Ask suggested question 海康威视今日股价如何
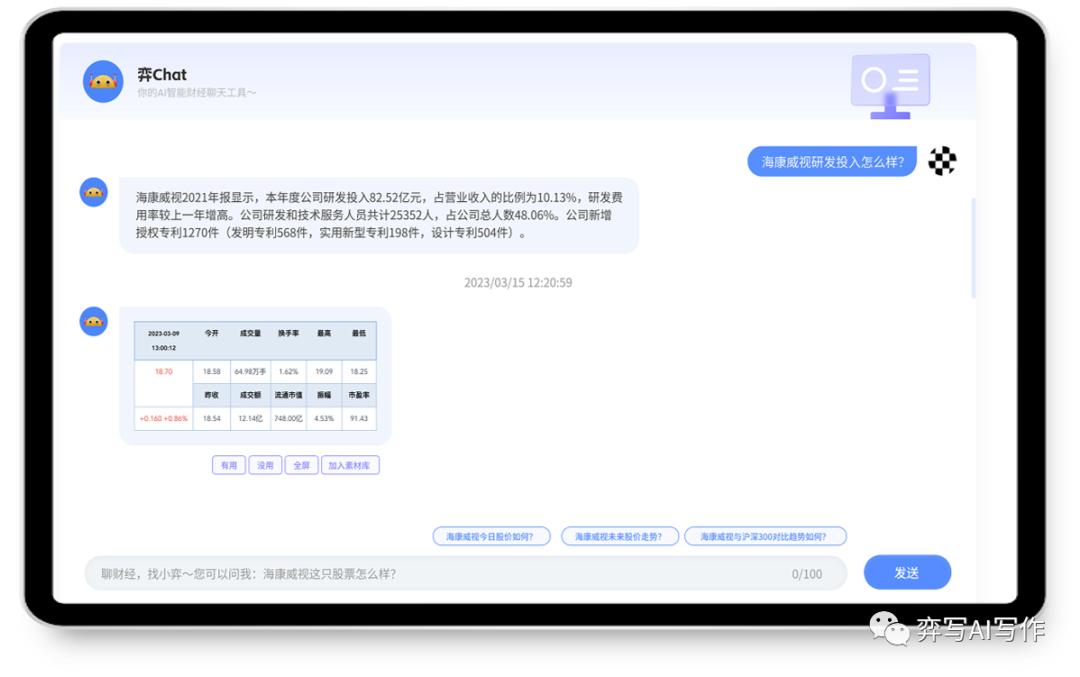The image size is (1080, 677). [x=491, y=536]
